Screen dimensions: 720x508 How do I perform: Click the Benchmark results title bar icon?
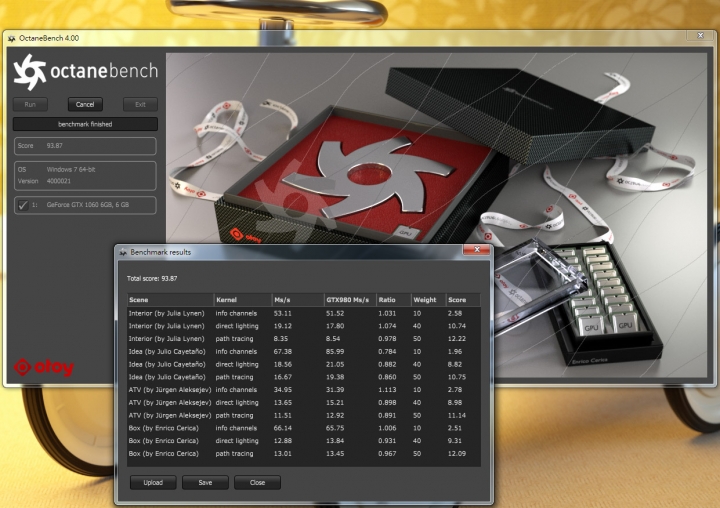click(123, 252)
